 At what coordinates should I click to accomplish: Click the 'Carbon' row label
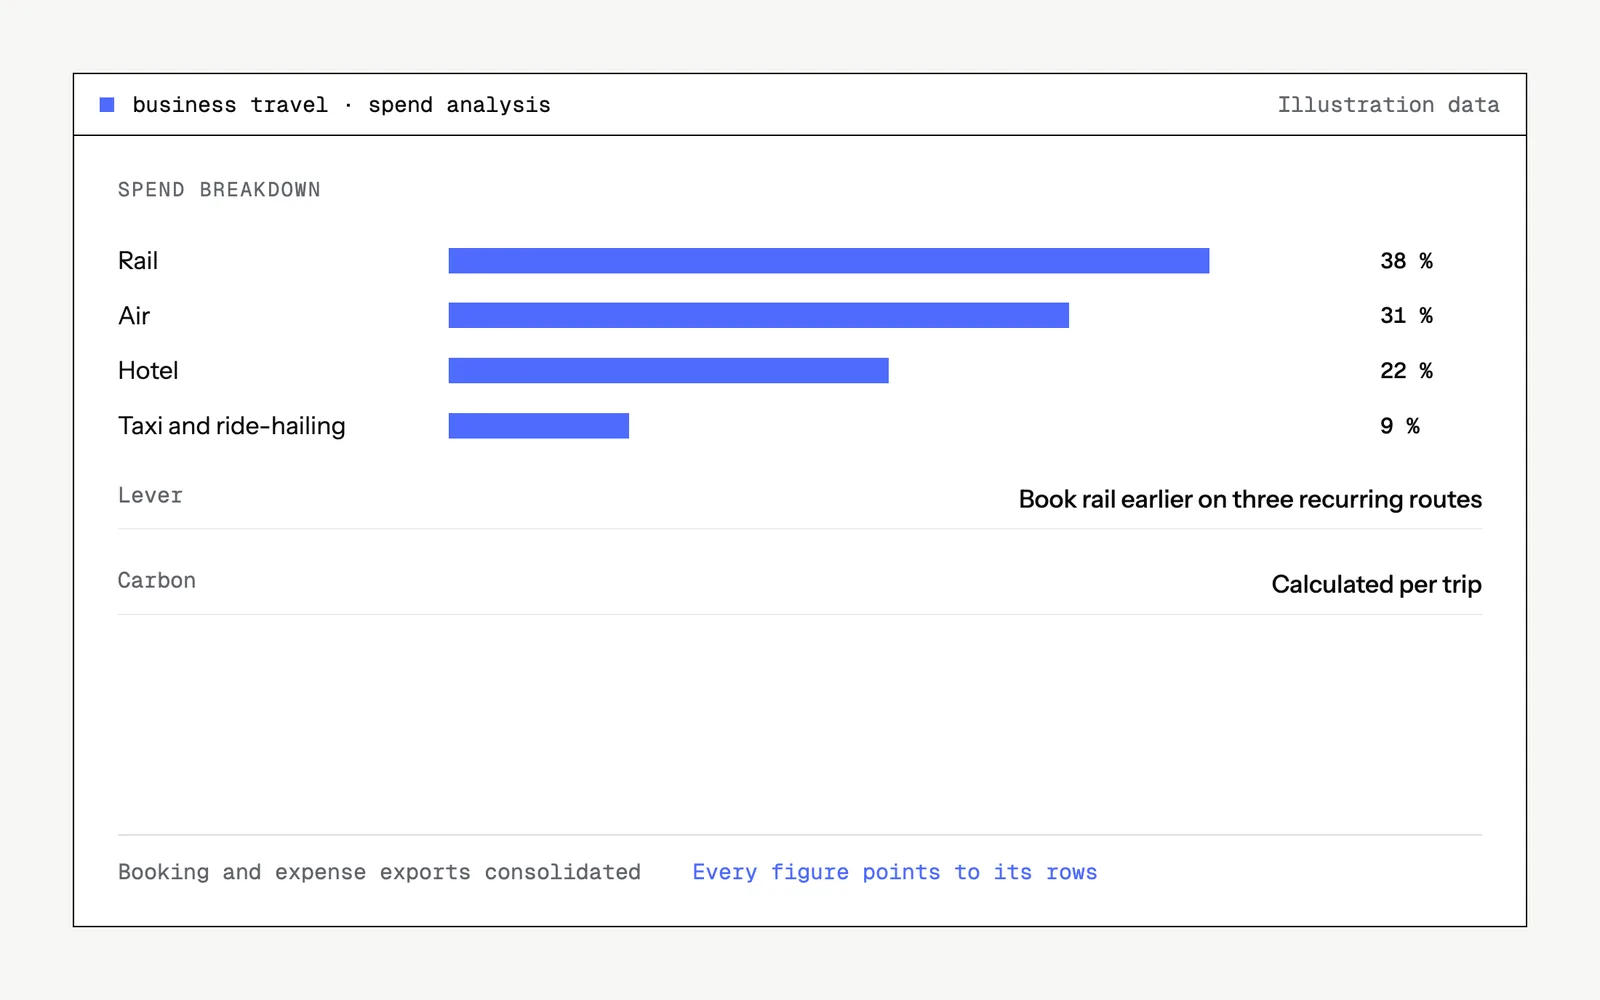[157, 581]
